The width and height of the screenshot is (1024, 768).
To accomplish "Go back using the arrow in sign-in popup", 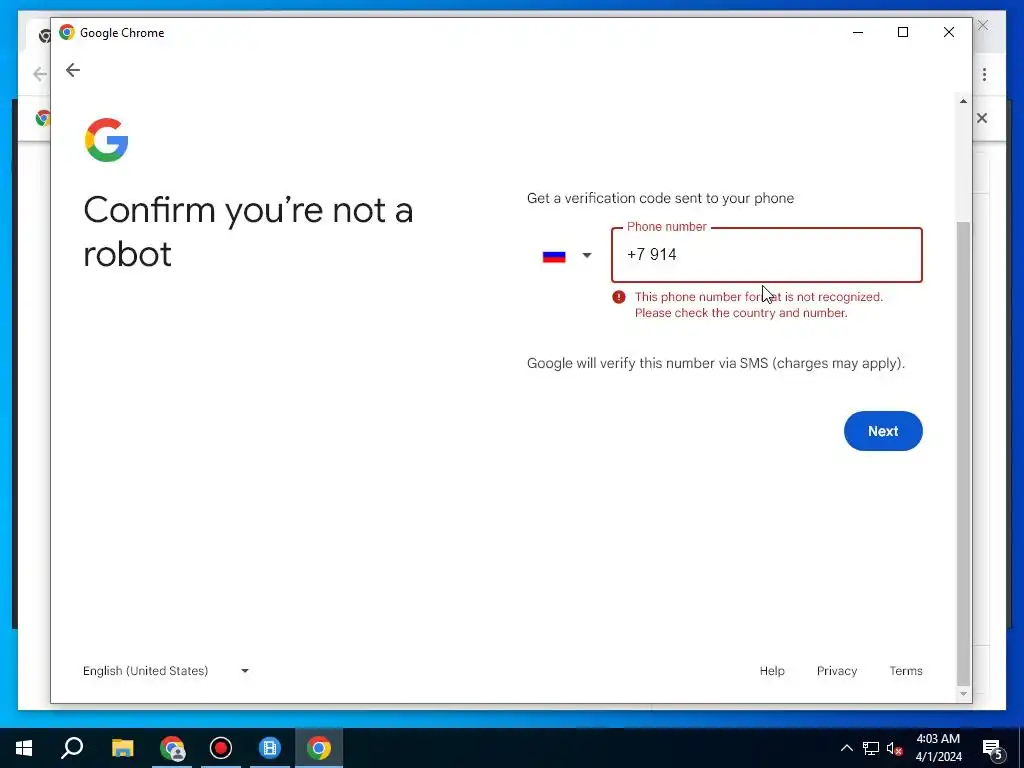I will click(x=72, y=70).
